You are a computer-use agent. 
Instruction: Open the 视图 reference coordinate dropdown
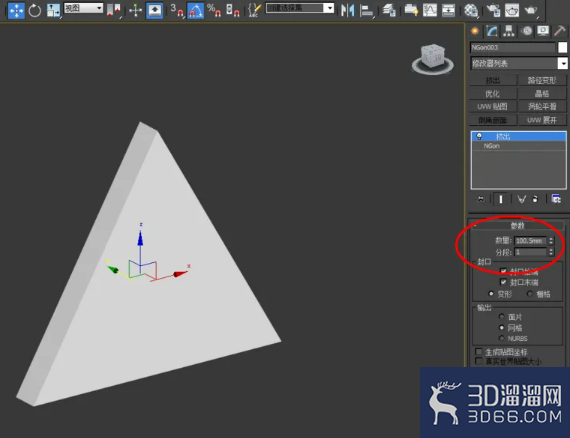83,8
